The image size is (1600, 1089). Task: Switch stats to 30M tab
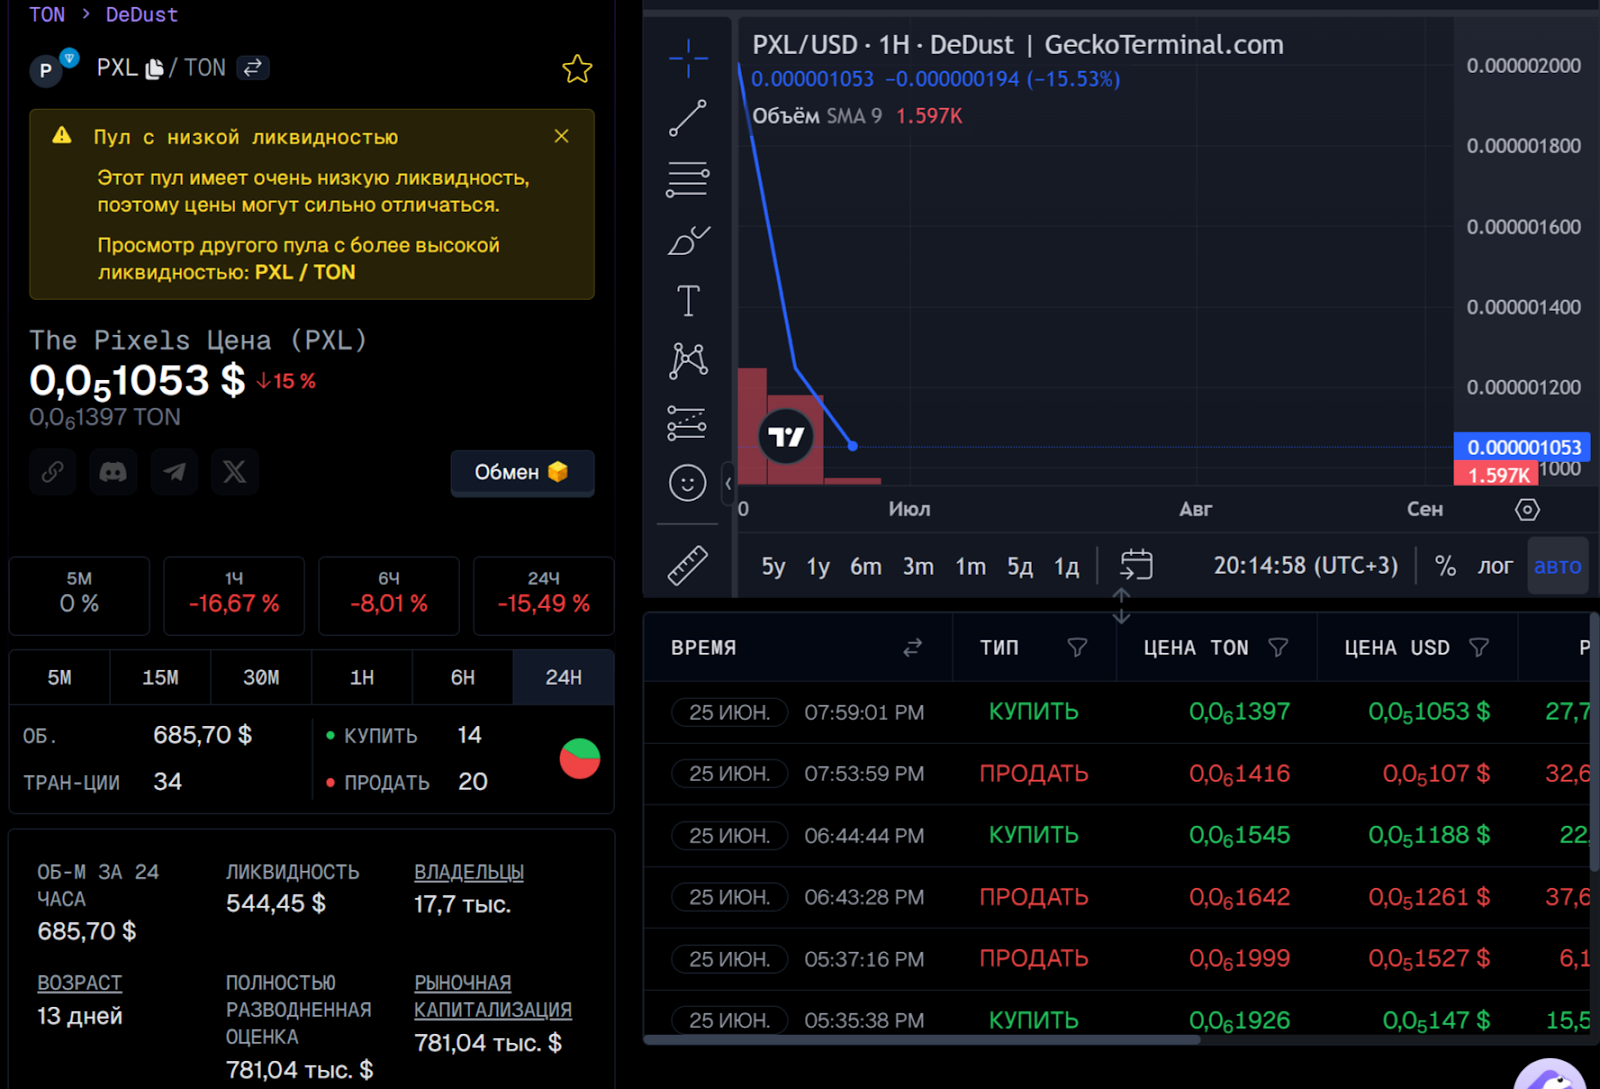pos(261,677)
